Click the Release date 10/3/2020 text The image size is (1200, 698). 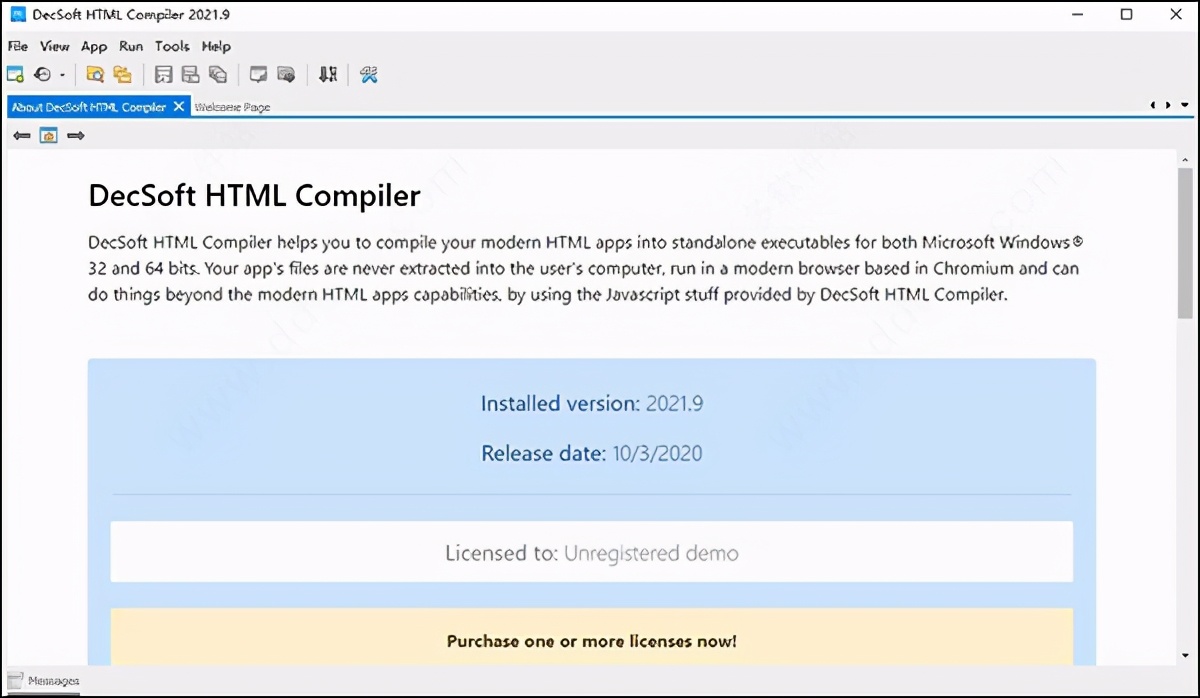pyautogui.click(x=592, y=453)
